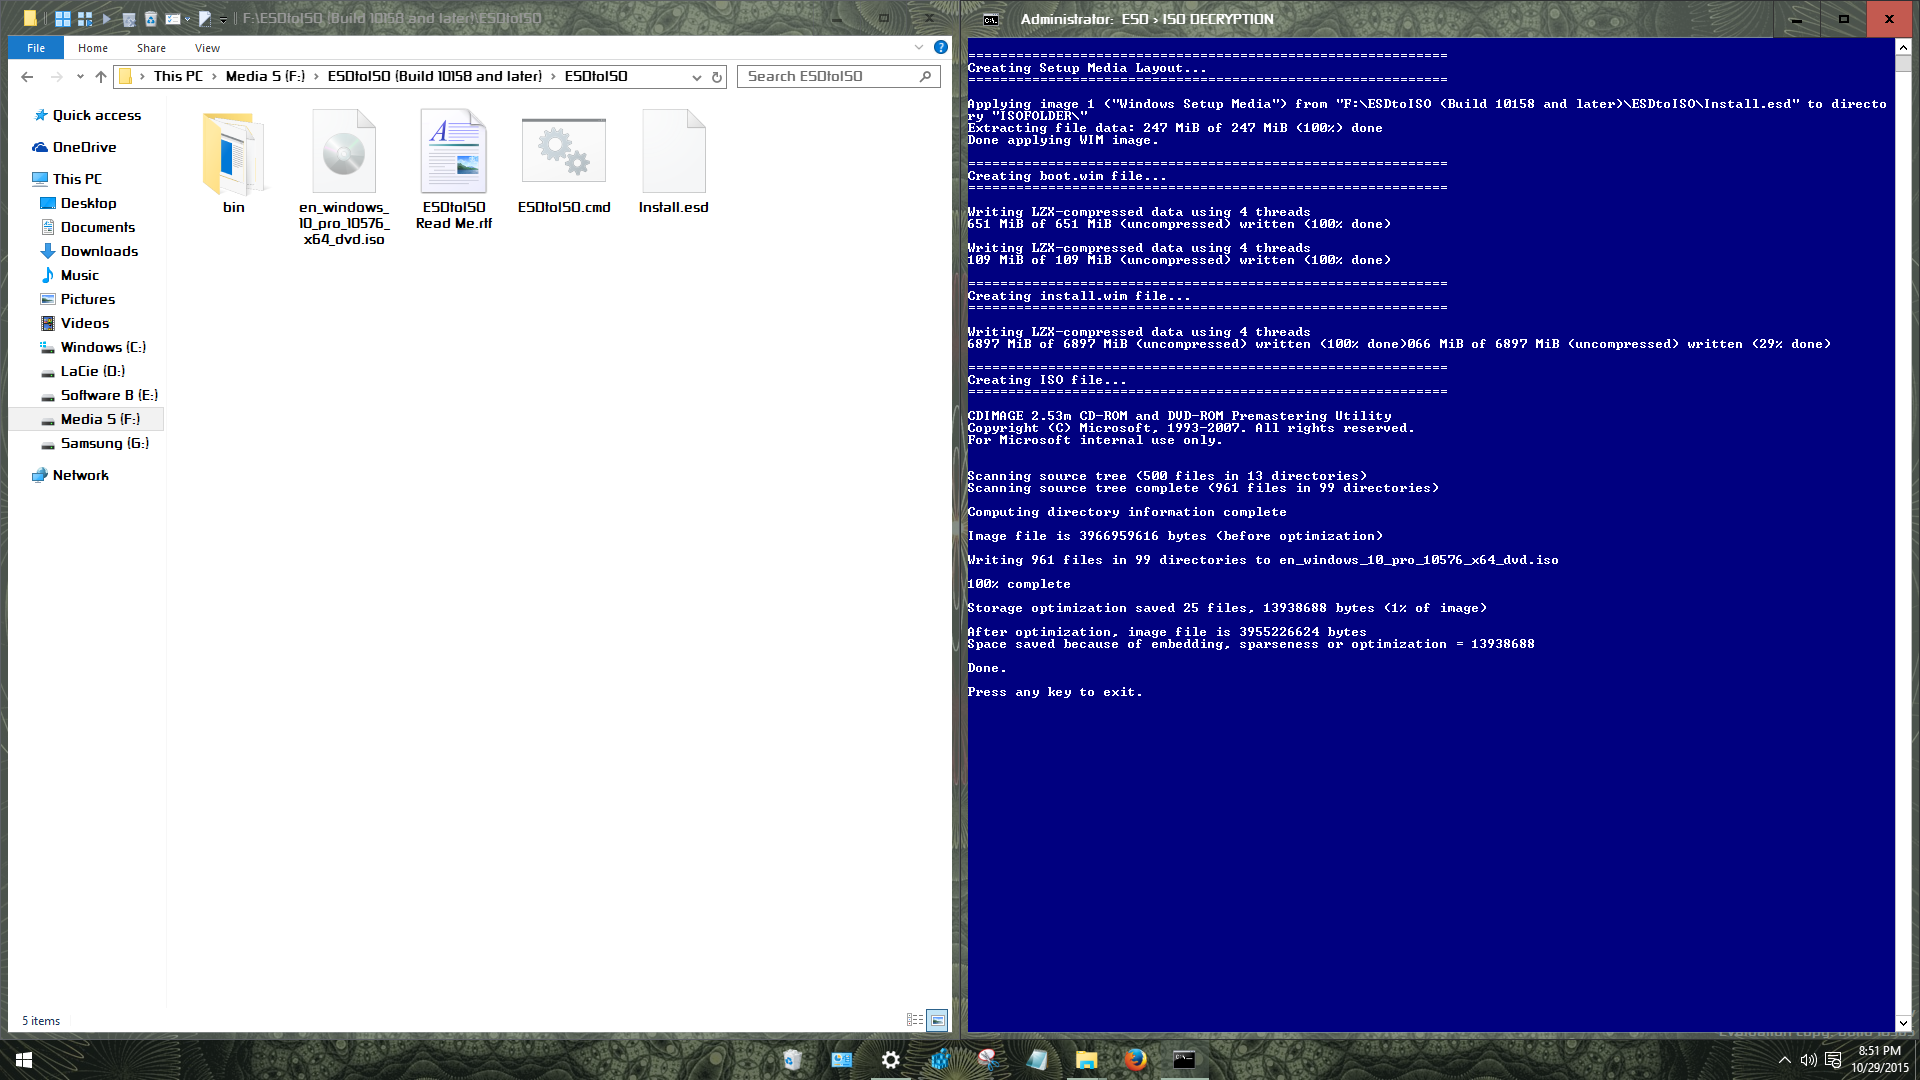
Task: Open clock showing 8:51 PM
Action: [x=1879, y=1059]
